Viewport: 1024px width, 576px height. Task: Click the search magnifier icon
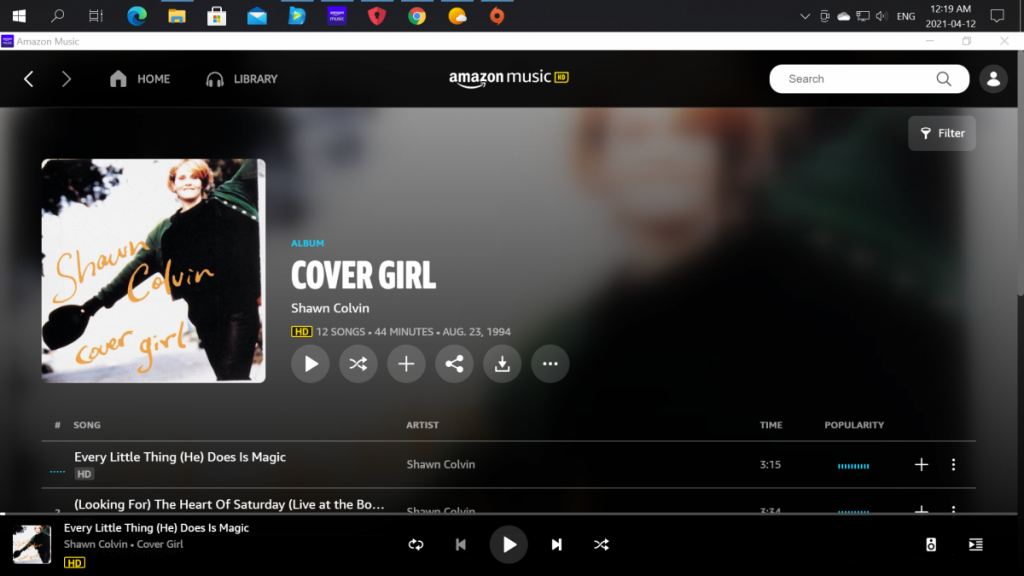[944, 79]
